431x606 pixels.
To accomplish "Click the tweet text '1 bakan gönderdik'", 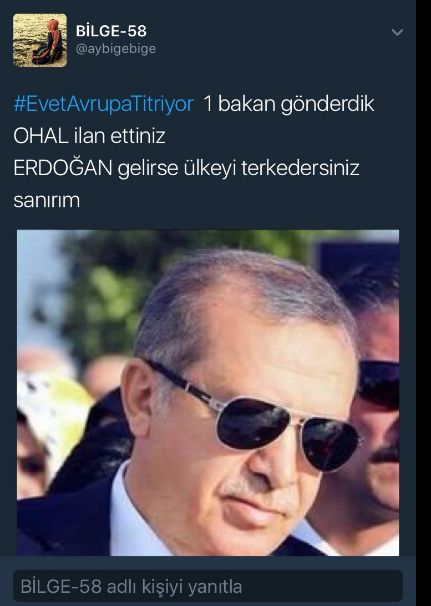I will point(288,104).
